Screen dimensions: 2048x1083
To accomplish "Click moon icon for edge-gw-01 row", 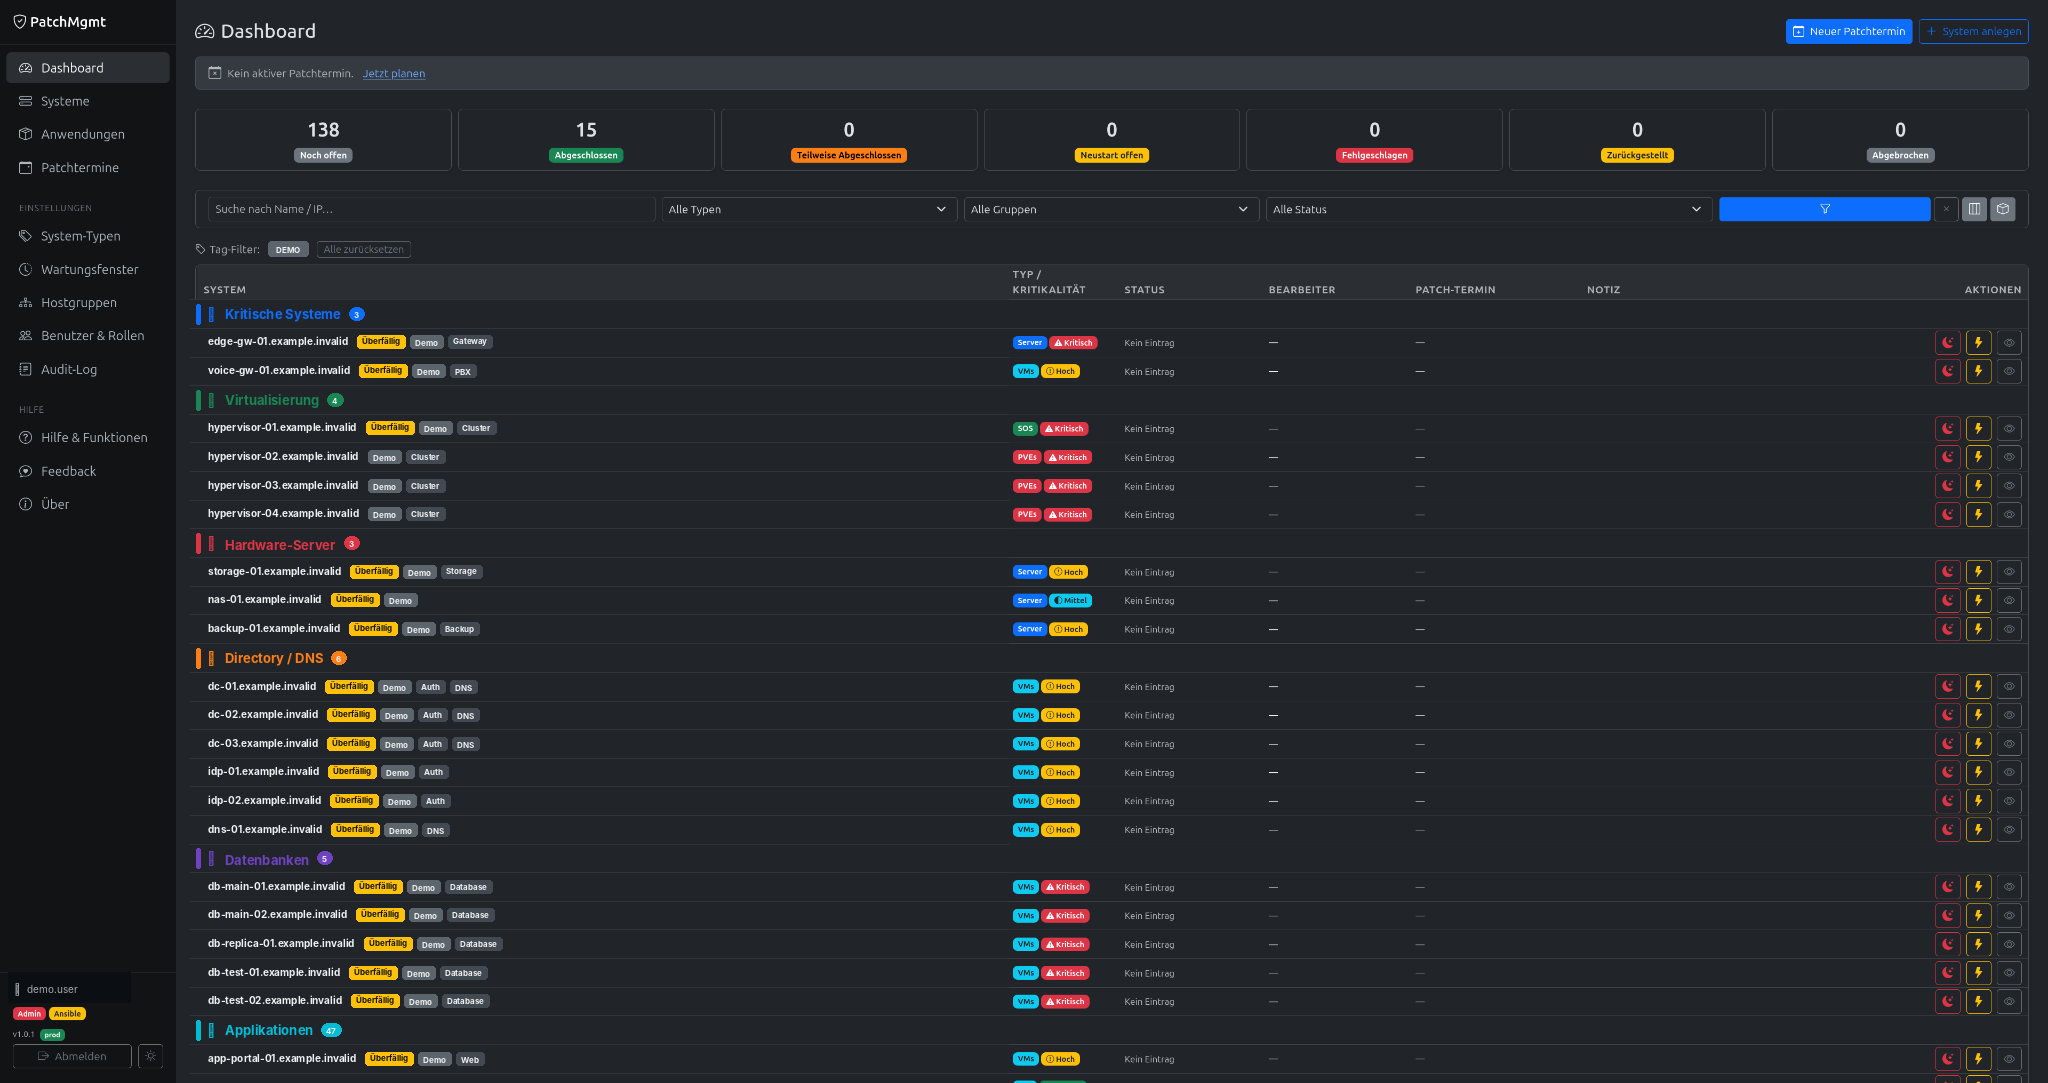I will pos(1948,342).
